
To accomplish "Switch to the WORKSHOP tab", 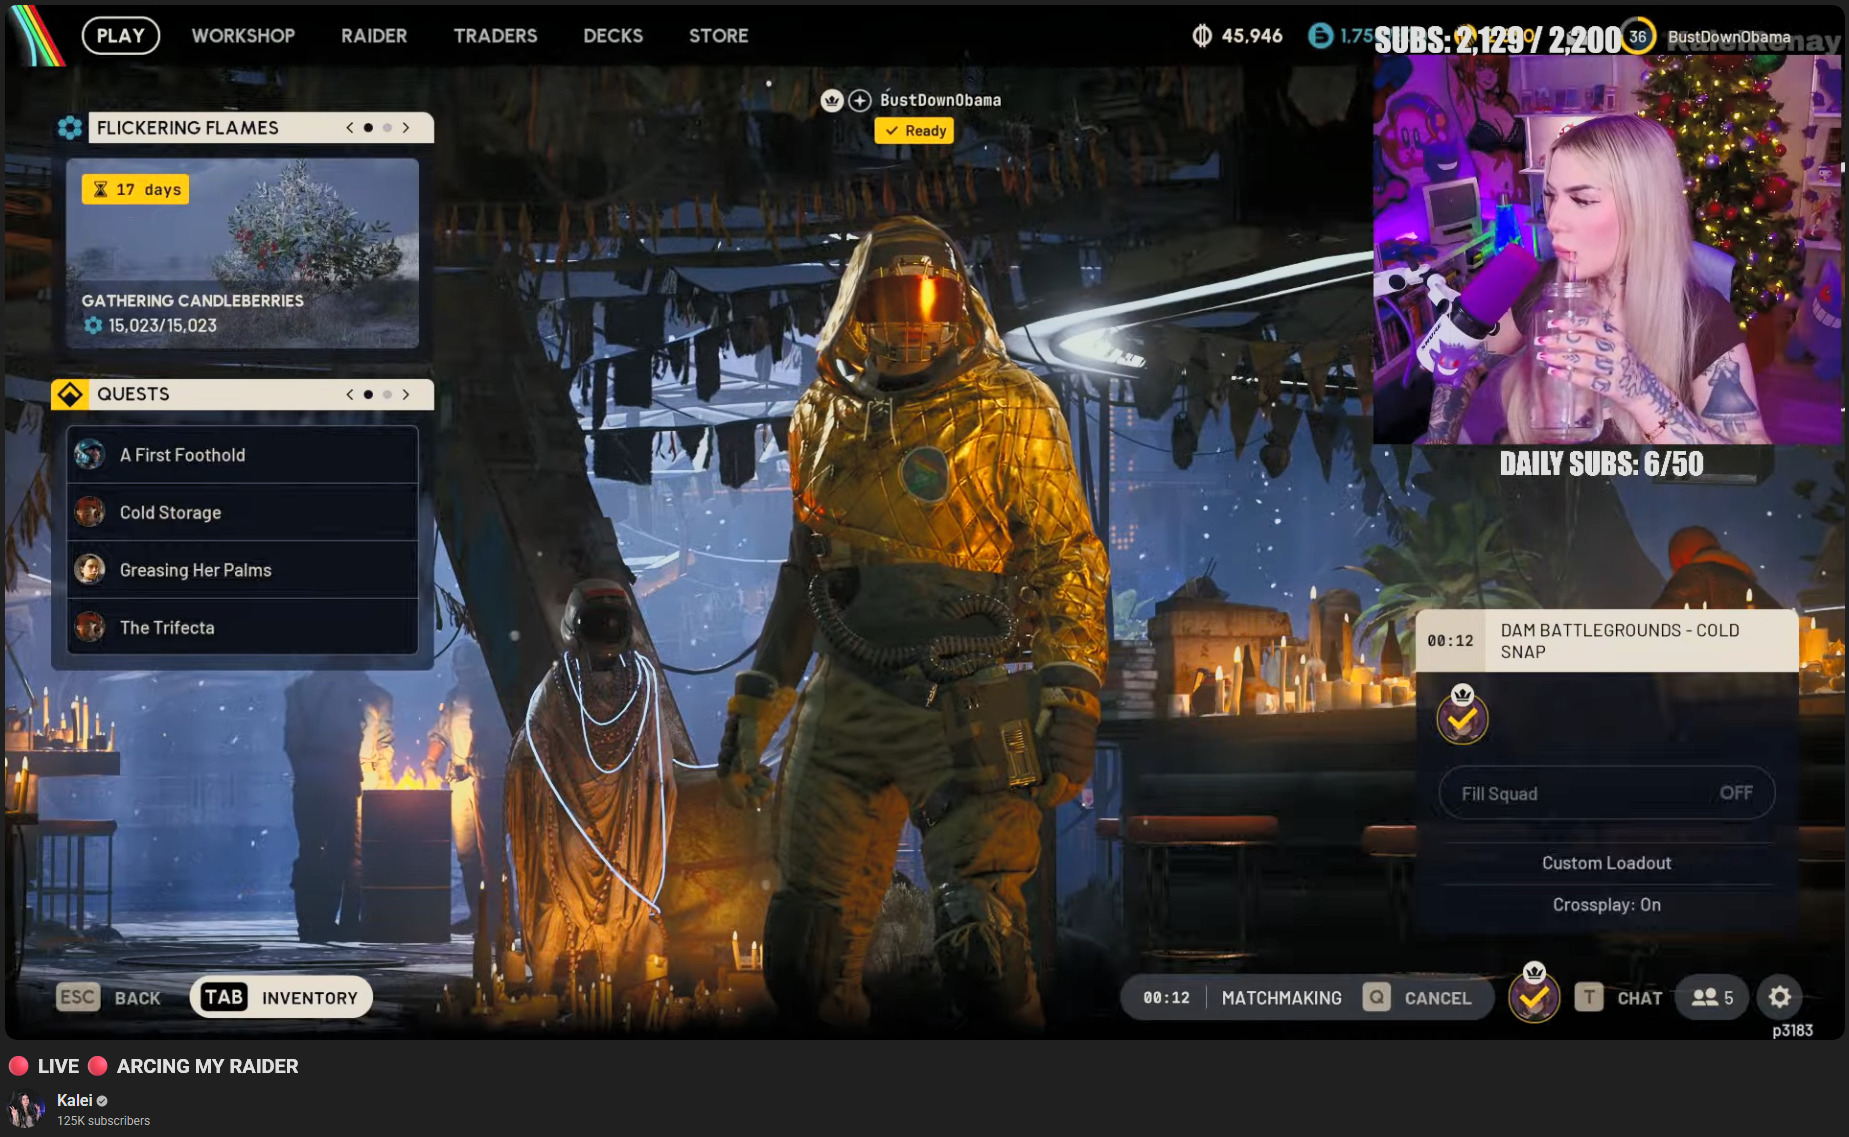I will [243, 36].
